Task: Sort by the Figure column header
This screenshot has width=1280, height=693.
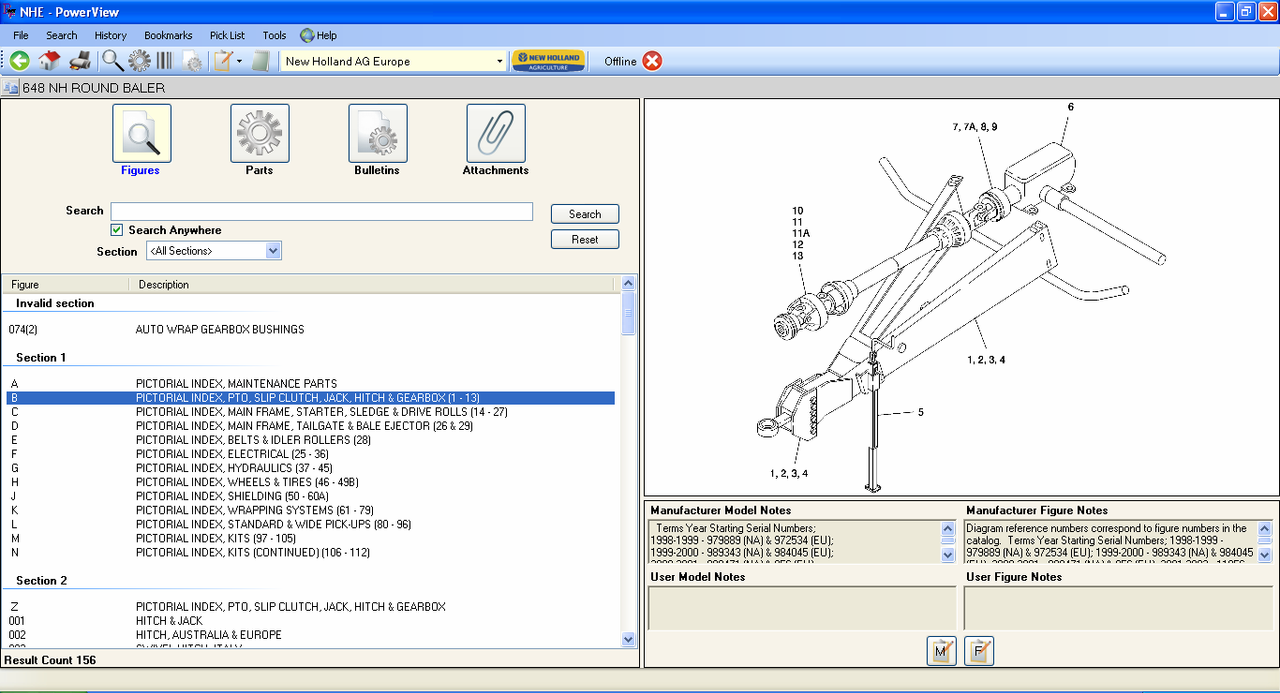Action: point(68,284)
